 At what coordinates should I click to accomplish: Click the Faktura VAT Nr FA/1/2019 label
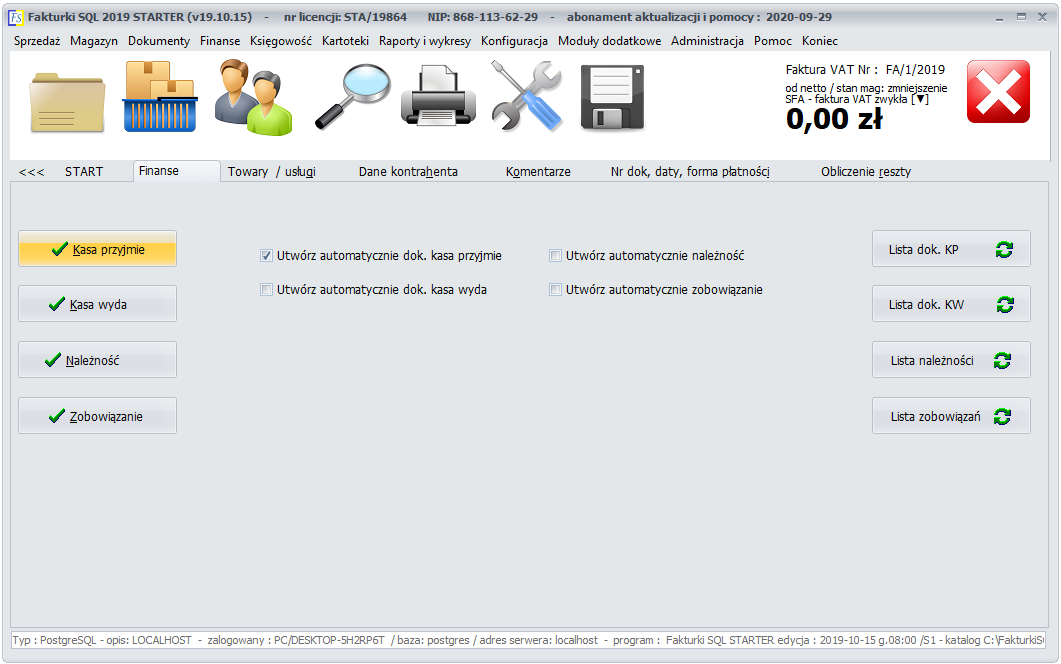(x=865, y=70)
